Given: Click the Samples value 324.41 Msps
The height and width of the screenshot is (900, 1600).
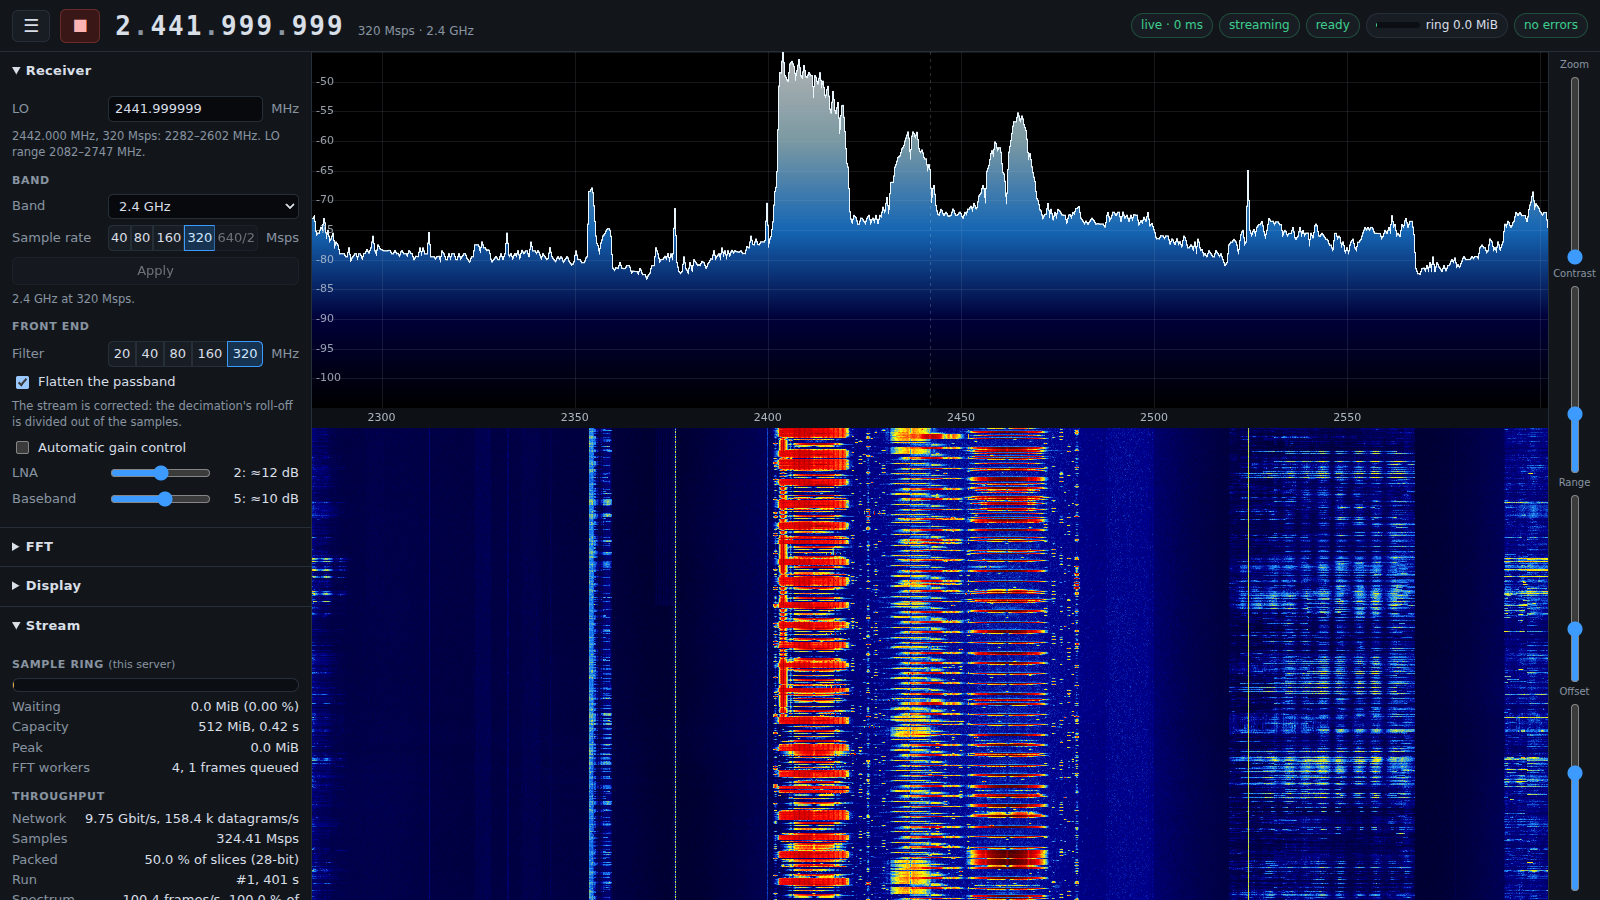Looking at the screenshot, I should tap(258, 839).
